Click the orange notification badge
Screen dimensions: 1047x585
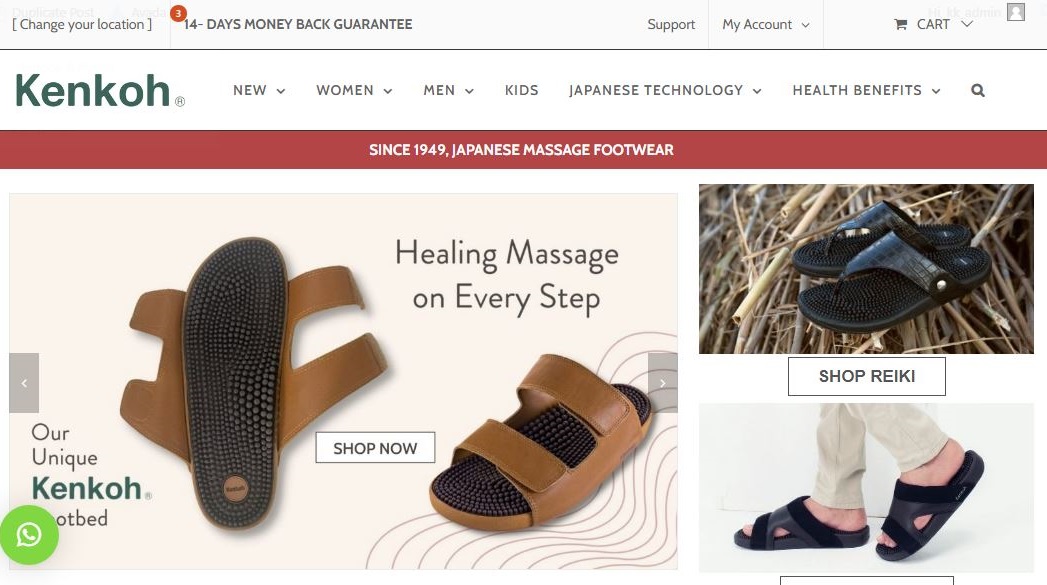pyautogui.click(x=178, y=13)
